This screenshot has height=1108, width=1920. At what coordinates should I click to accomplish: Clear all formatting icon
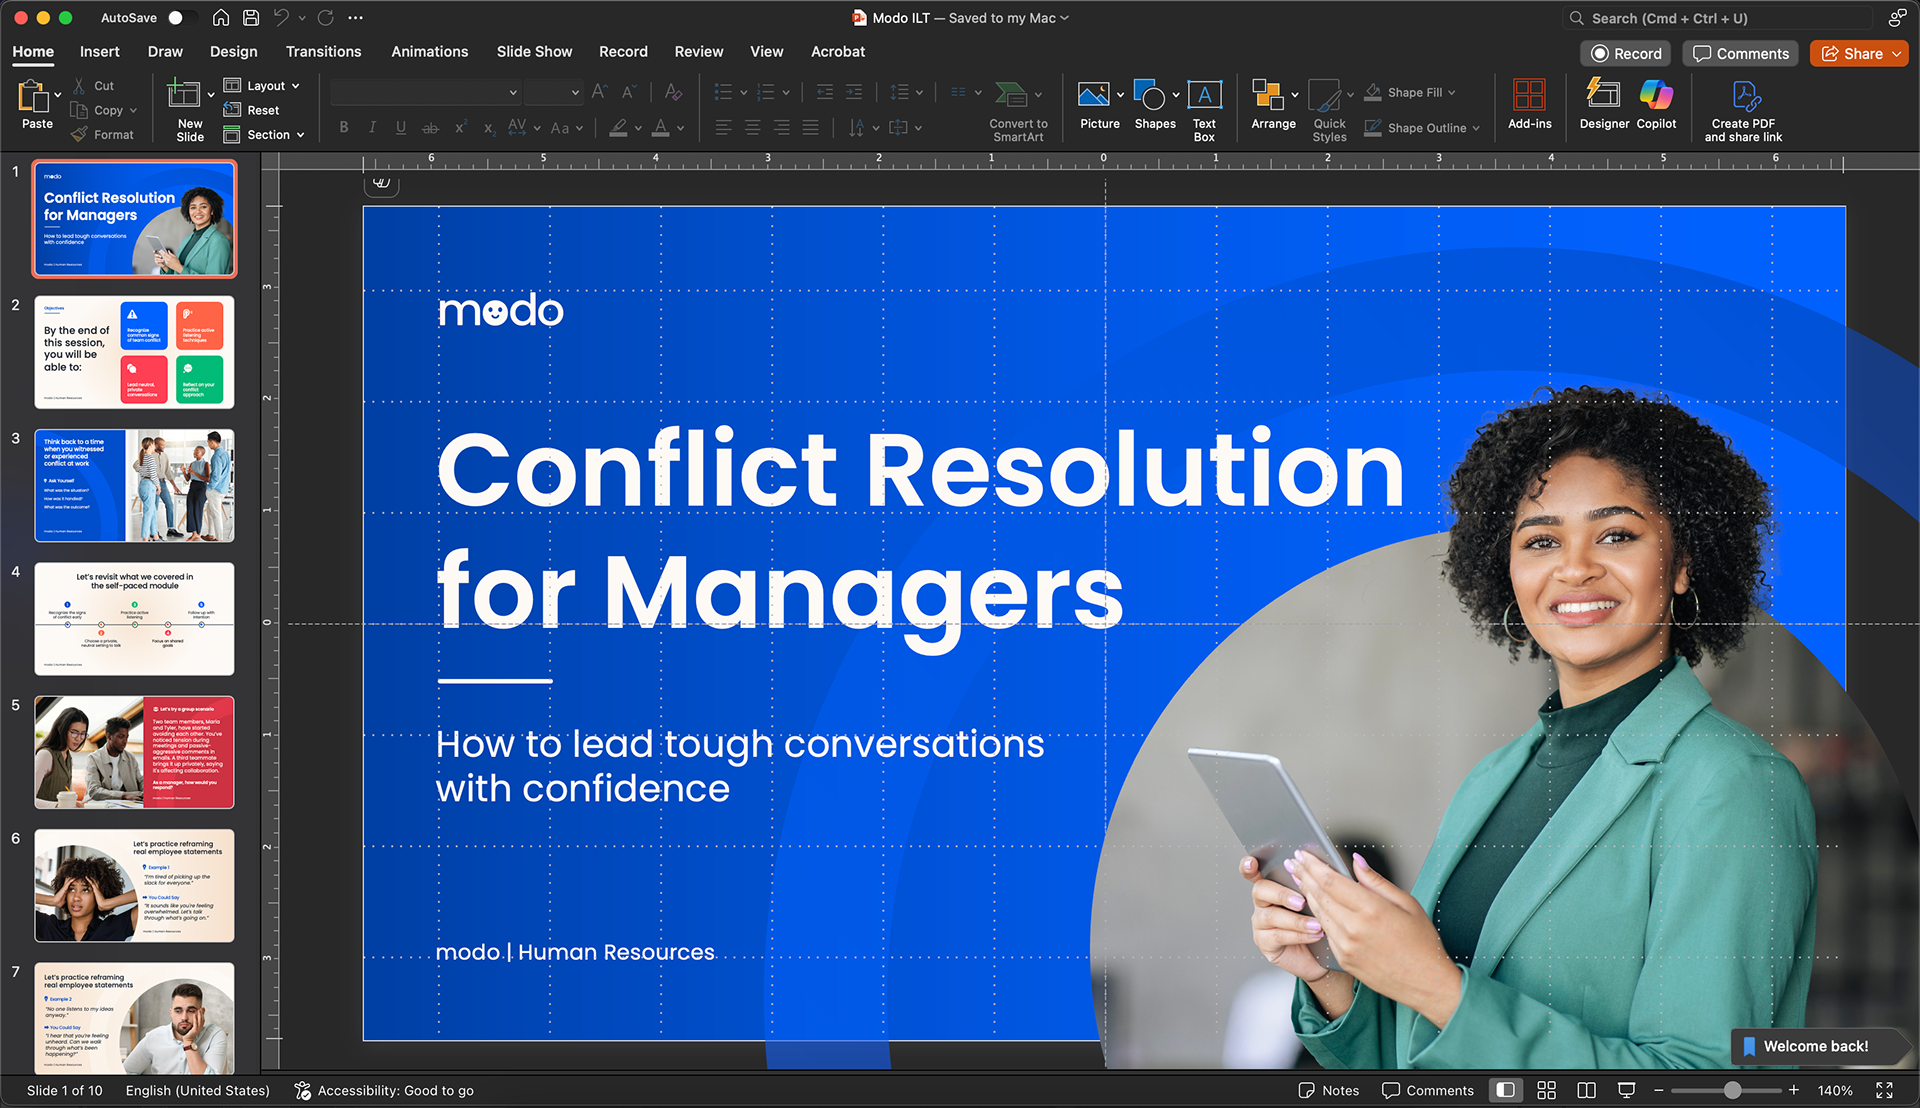(x=674, y=92)
